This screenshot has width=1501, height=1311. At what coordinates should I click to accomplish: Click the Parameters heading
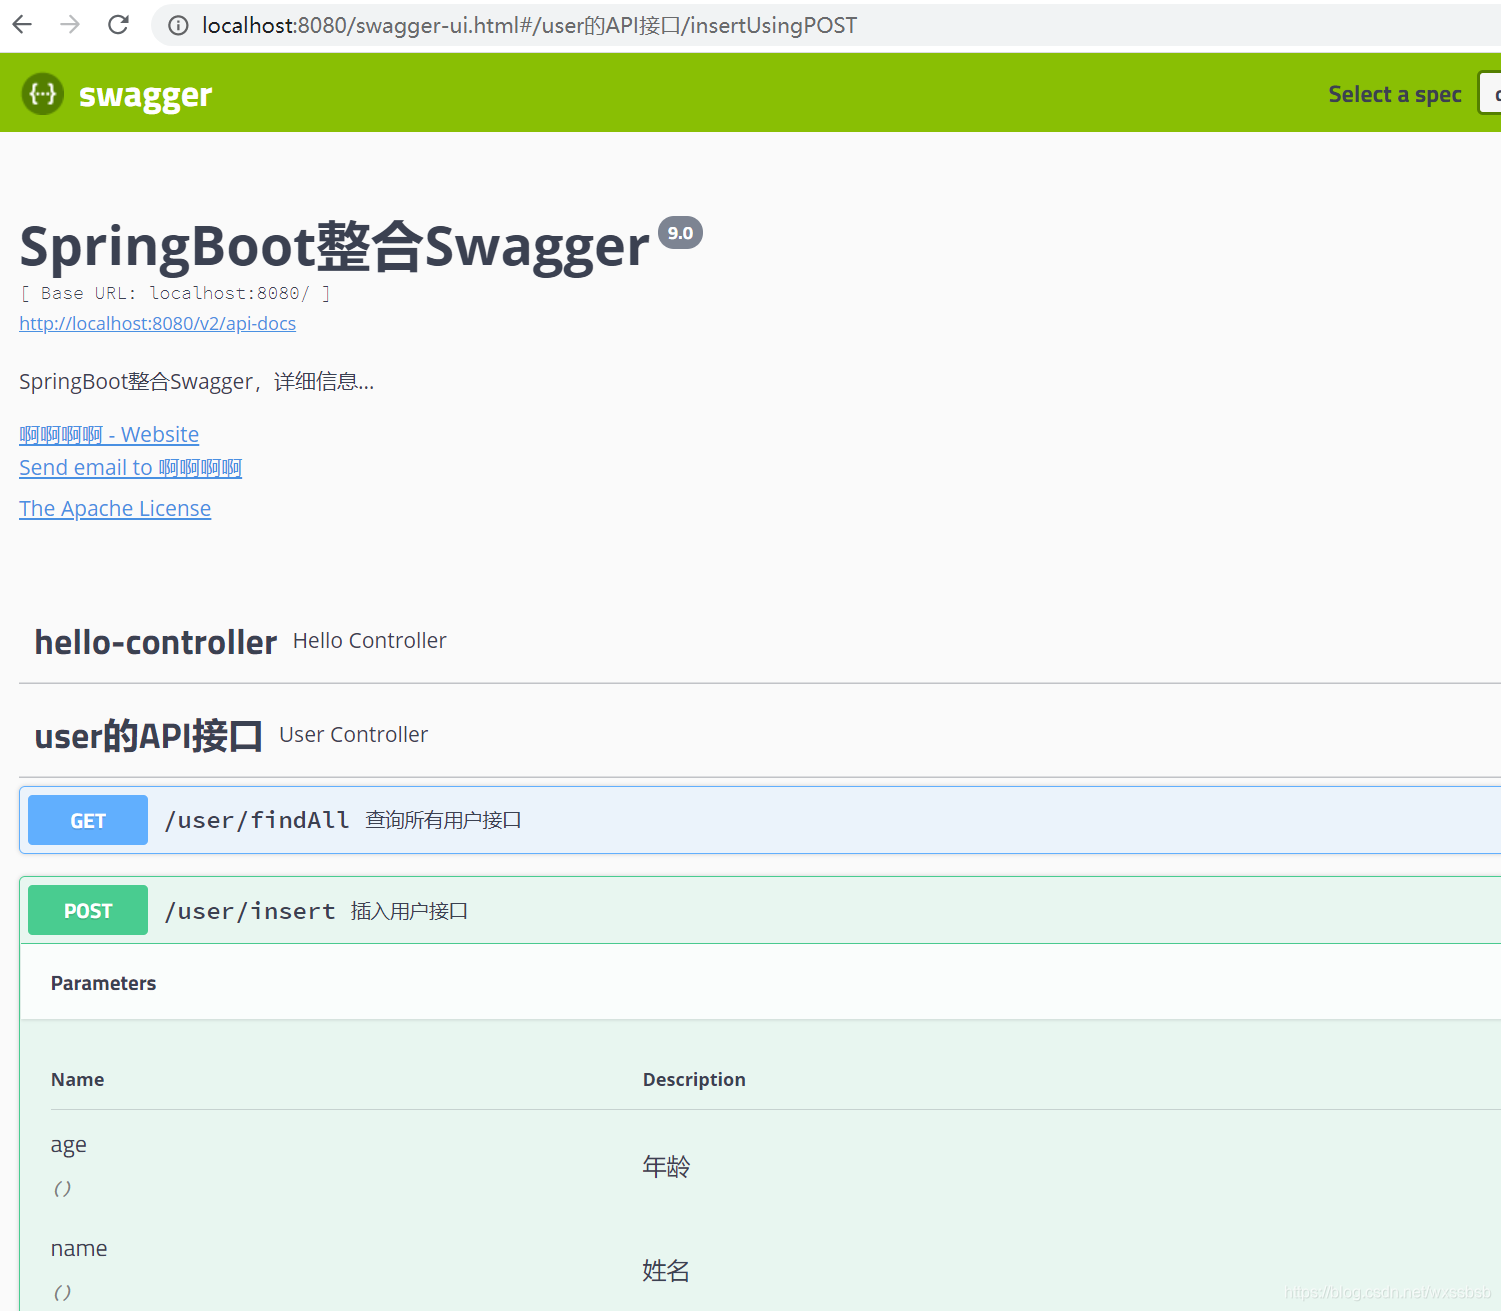(x=103, y=983)
